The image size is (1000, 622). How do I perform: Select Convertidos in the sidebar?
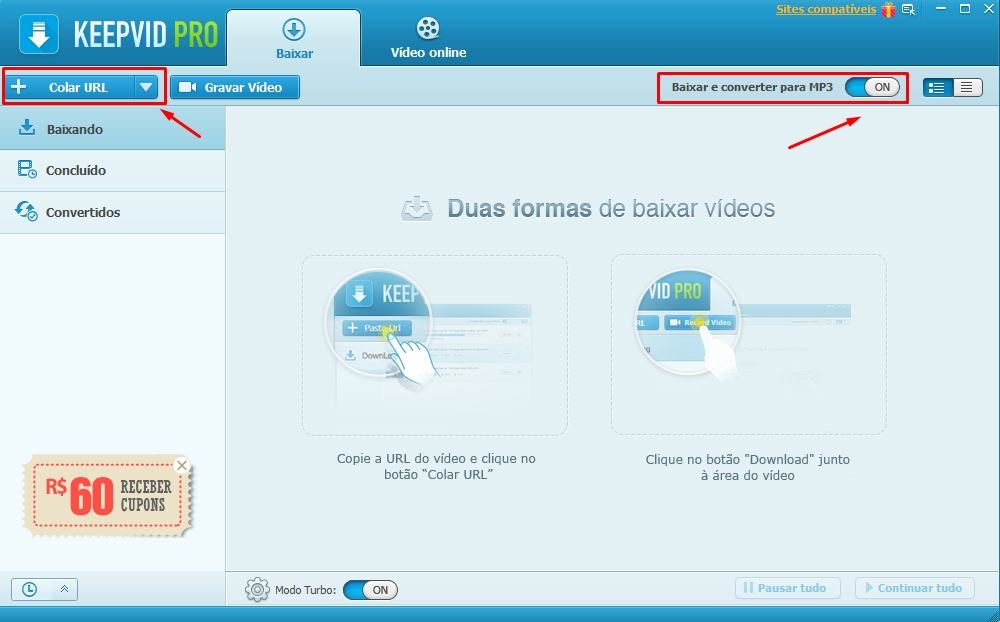coord(112,212)
